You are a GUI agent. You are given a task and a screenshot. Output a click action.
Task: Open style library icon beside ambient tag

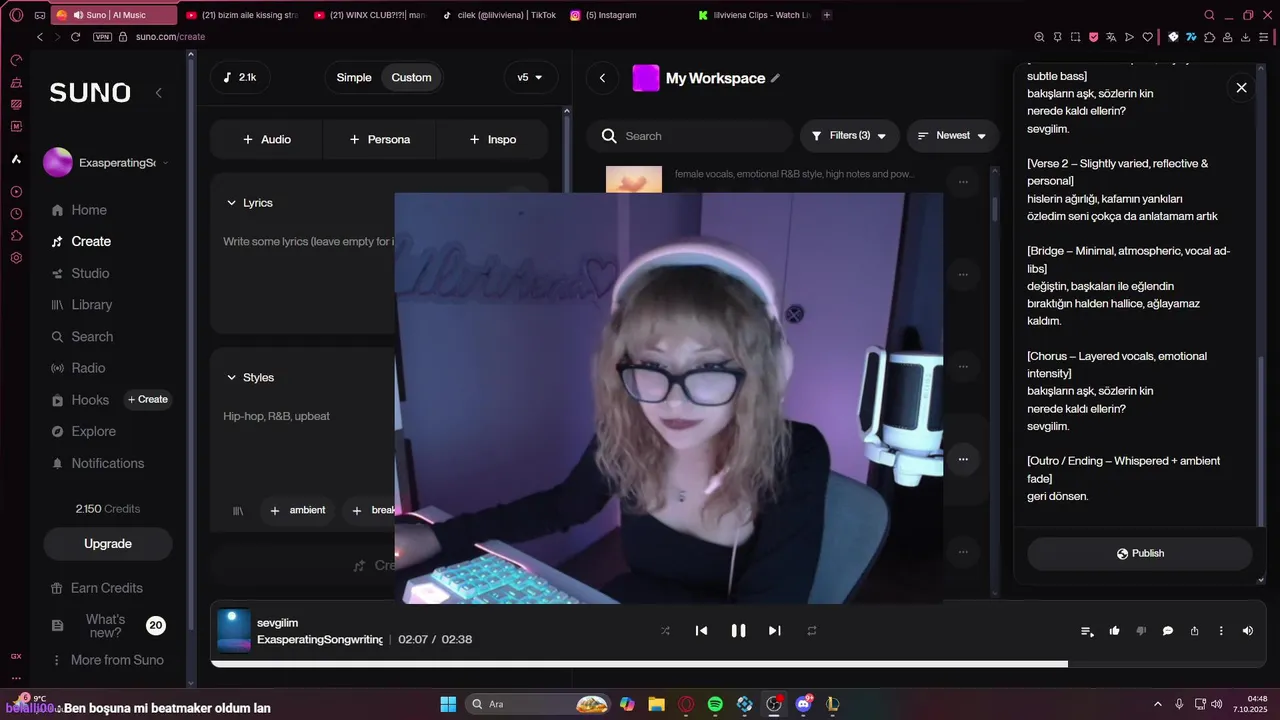(x=238, y=511)
